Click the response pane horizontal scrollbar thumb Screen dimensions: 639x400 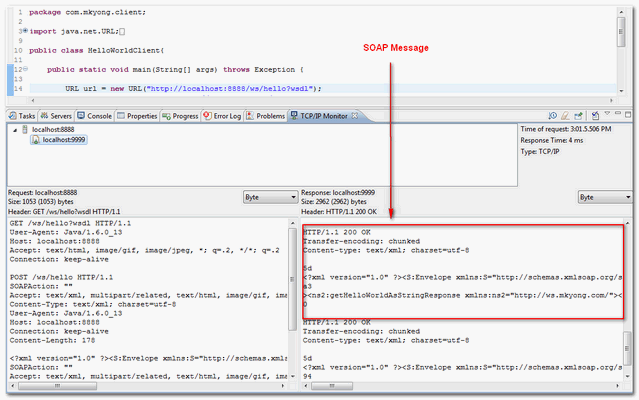pyautogui.click(x=332, y=385)
